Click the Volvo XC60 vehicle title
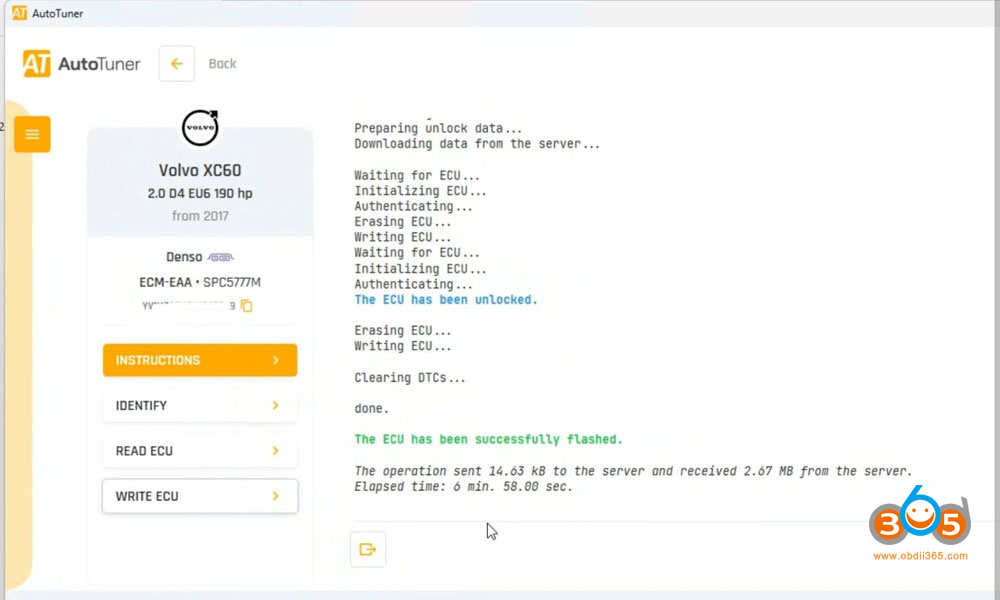This screenshot has width=1000, height=600. pyautogui.click(x=200, y=170)
